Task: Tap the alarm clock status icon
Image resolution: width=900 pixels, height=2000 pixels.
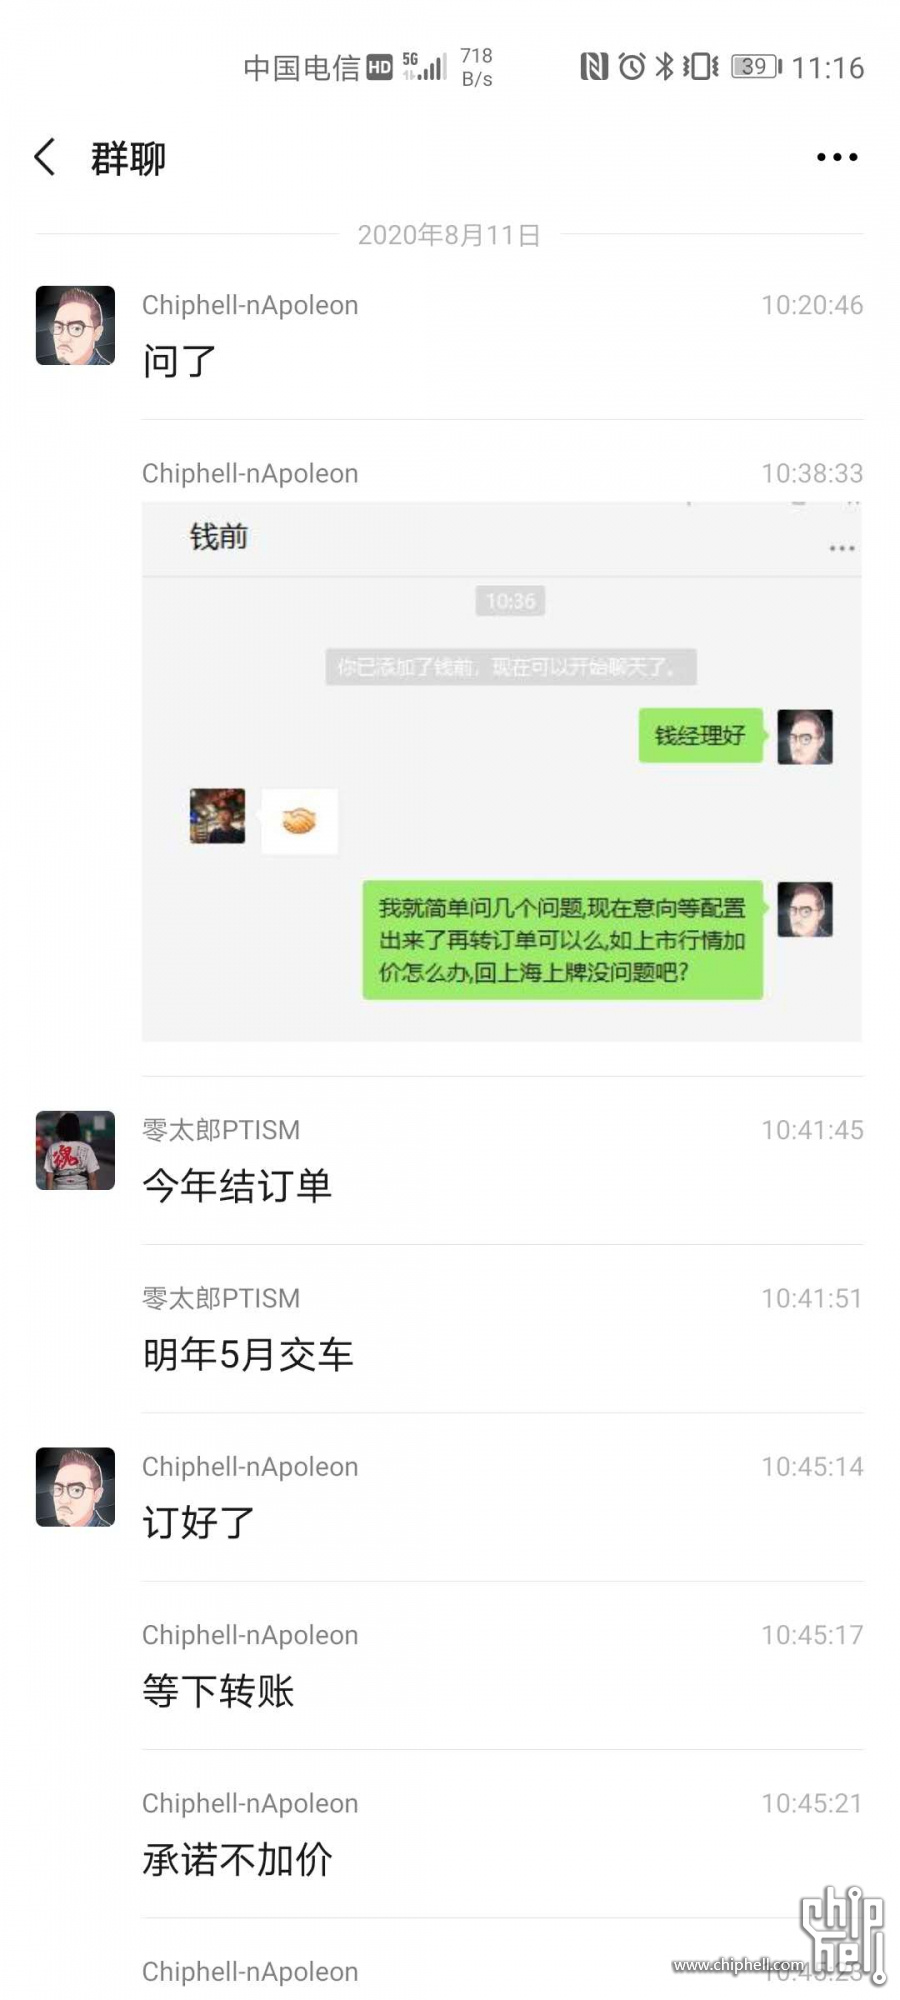Action: tap(632, 67)
